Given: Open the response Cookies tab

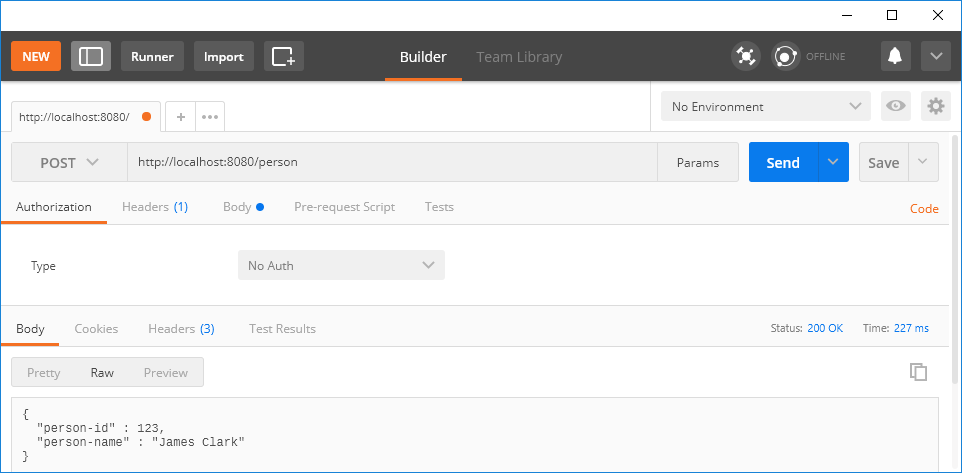Looking at the screenshot, I should click(x=96, y=329).
